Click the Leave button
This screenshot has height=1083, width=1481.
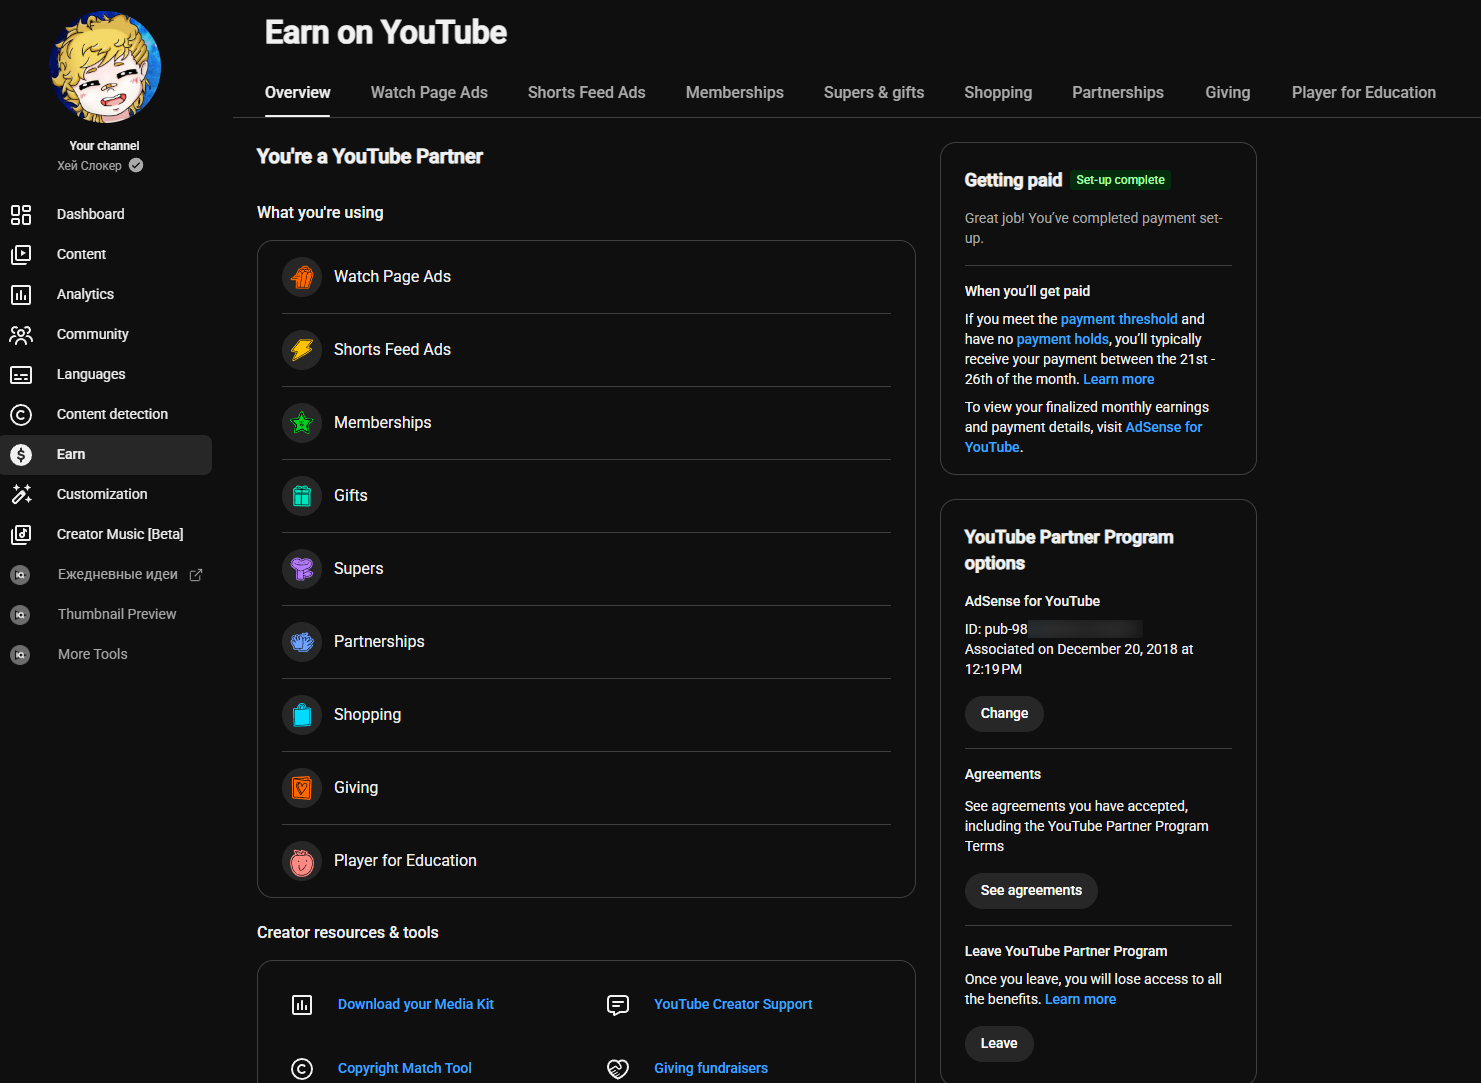(x=999, y=1044)
